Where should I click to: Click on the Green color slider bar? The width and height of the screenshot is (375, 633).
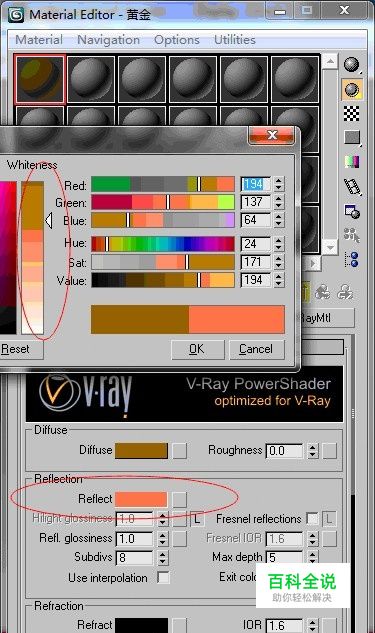coord(163,202)
